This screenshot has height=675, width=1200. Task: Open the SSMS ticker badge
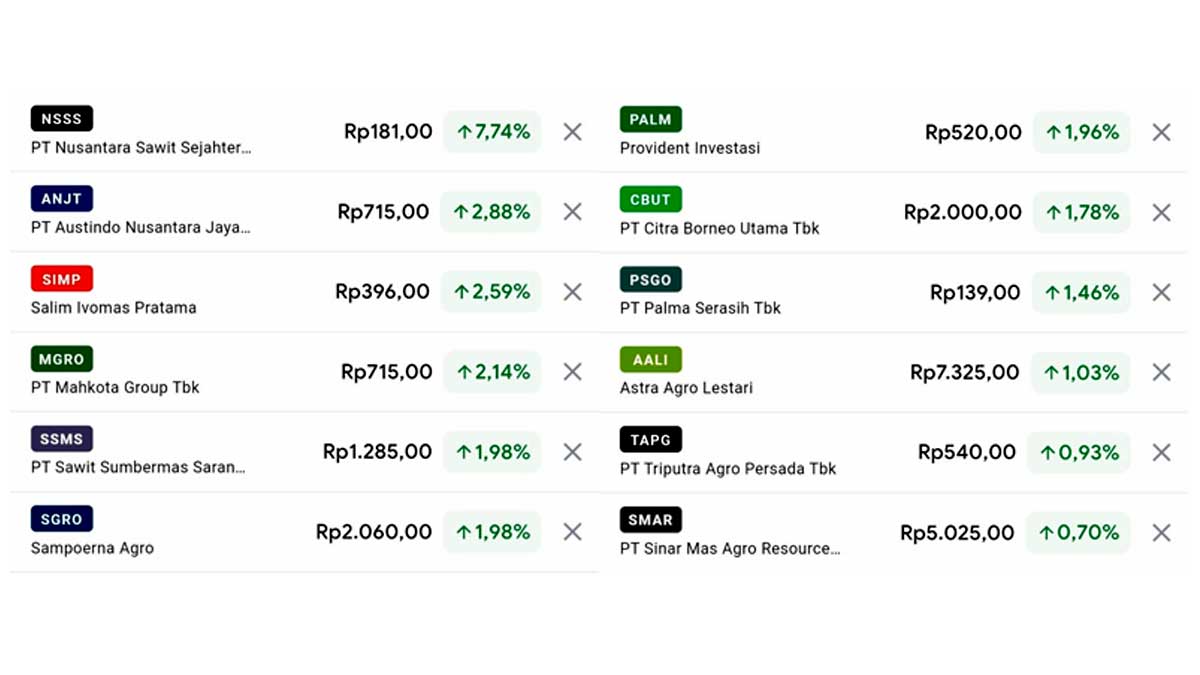click(62, 439)
